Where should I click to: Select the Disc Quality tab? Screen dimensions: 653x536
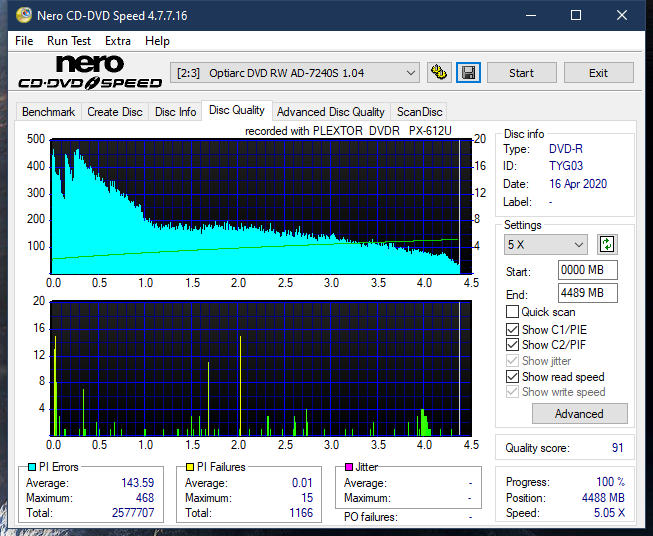tap(237, 110)
